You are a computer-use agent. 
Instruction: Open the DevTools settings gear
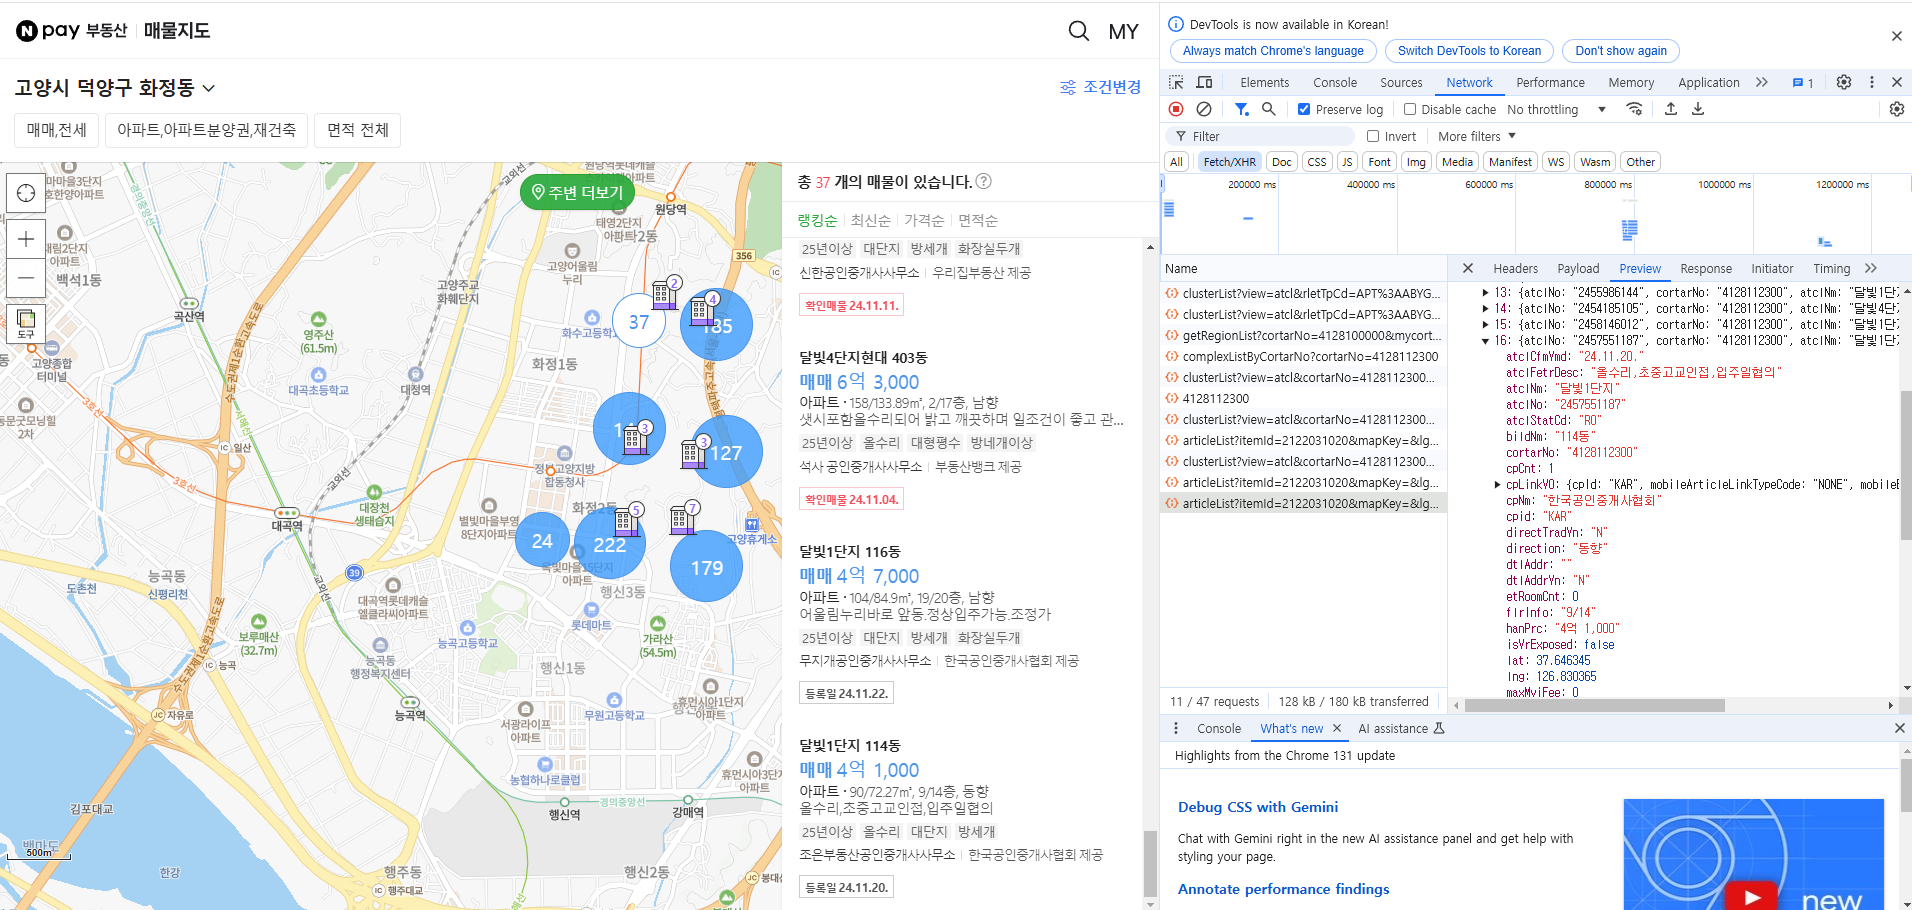pos(1844,82)
